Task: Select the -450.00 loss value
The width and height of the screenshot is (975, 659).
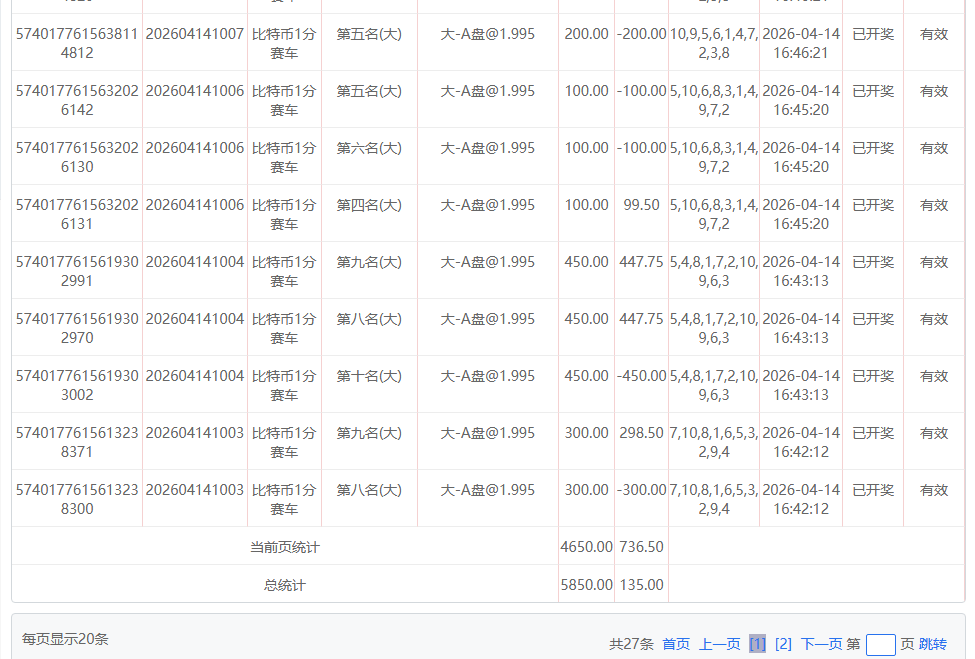Action: [x=641, y=376]
